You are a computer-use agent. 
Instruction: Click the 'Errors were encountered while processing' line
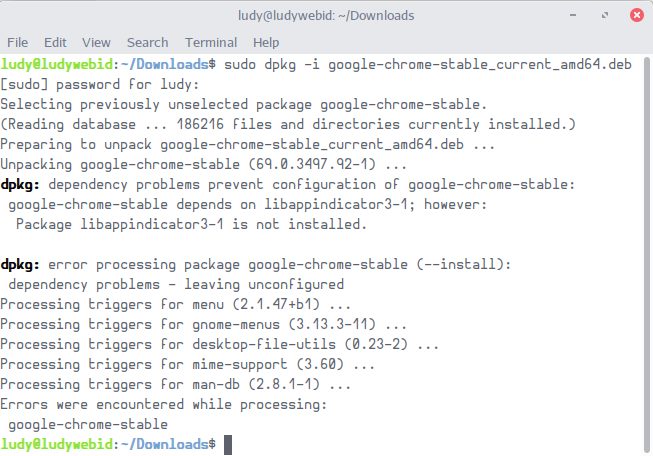[x=164, y=404]
